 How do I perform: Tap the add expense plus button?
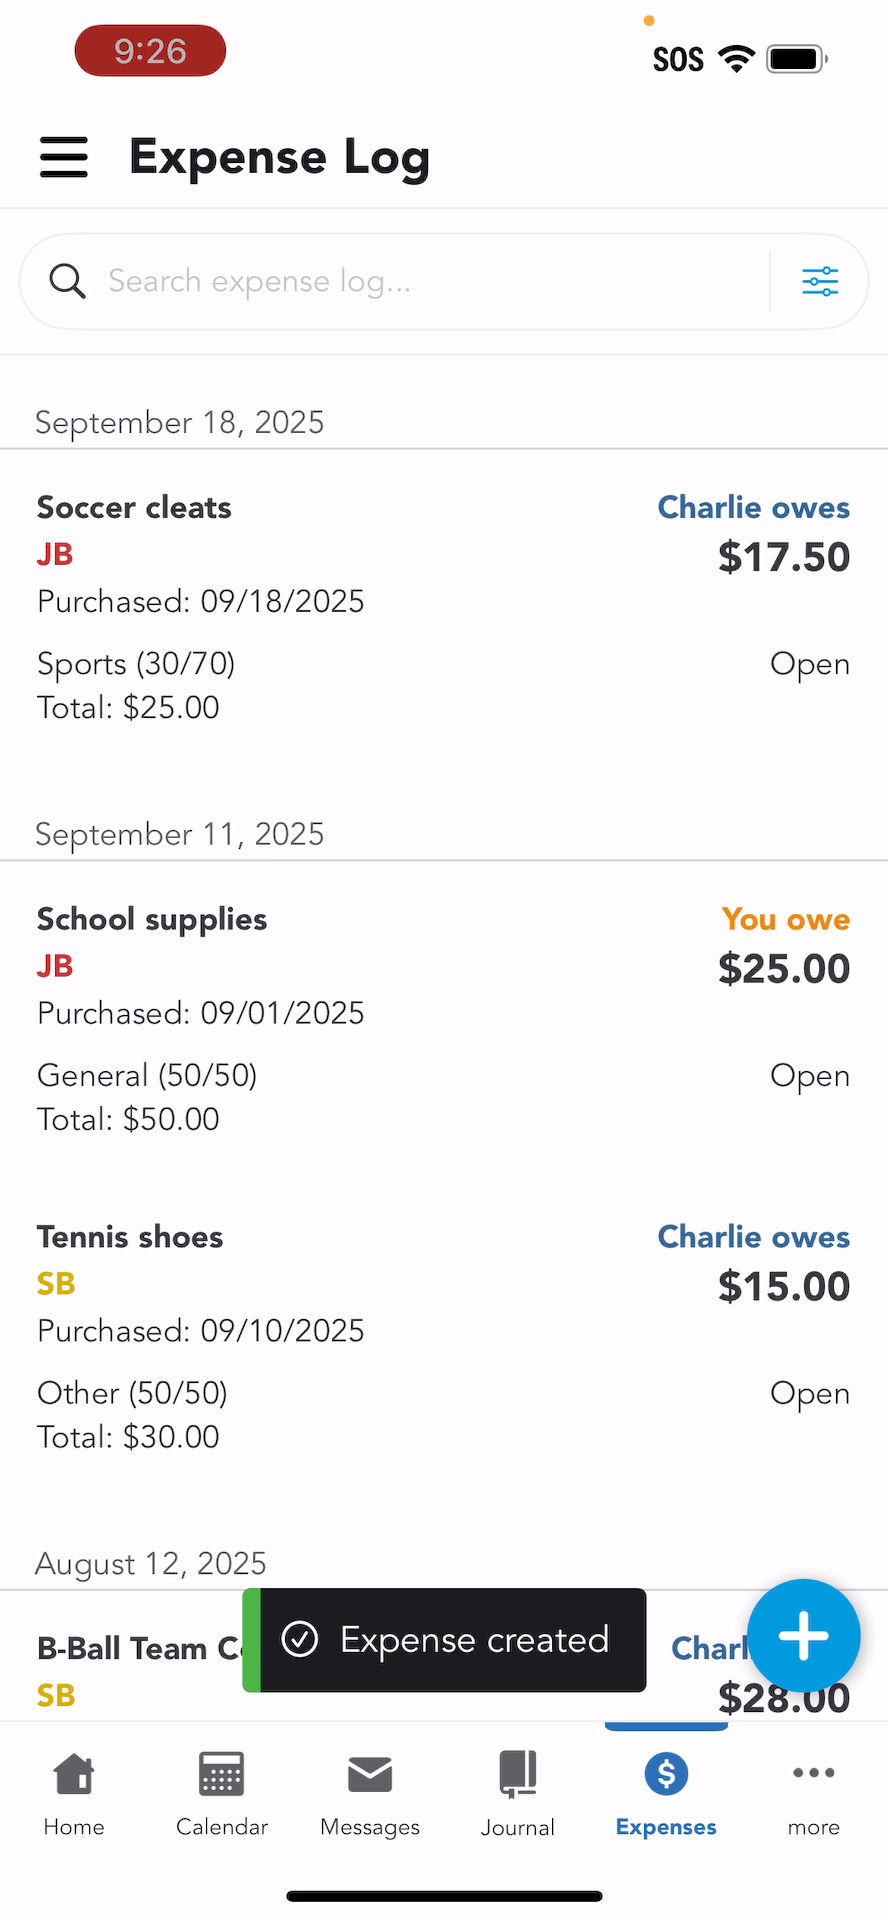pyautogui.click(x=803, y=1637)
